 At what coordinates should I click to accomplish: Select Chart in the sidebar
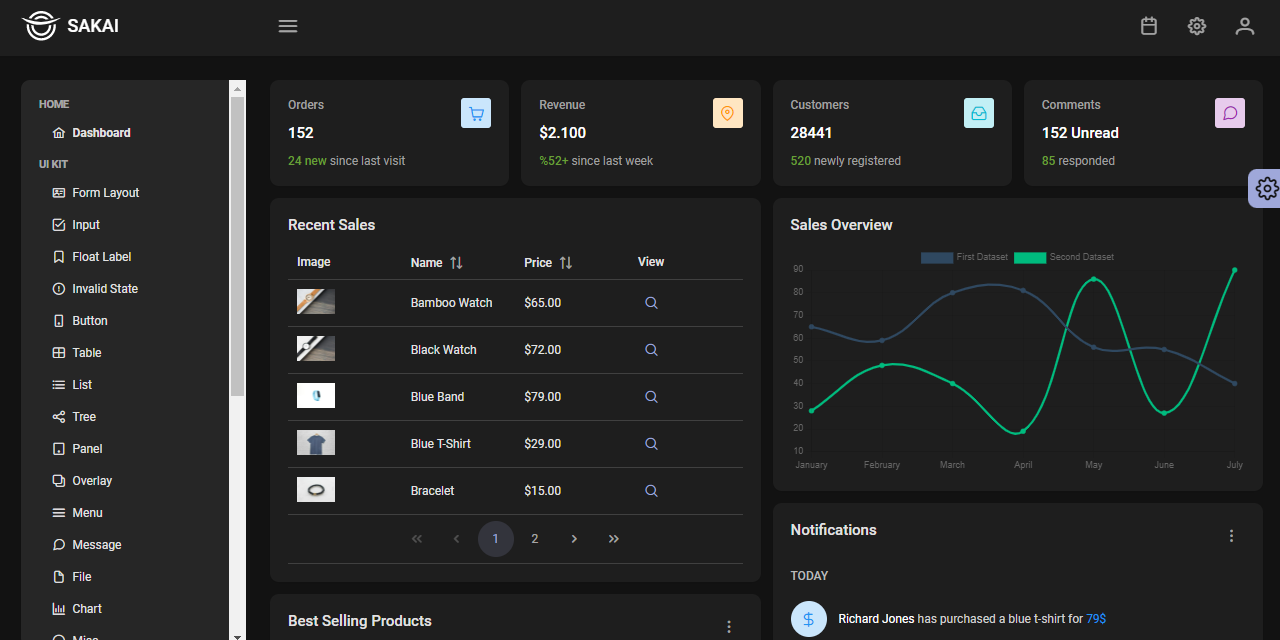[87, 608]
